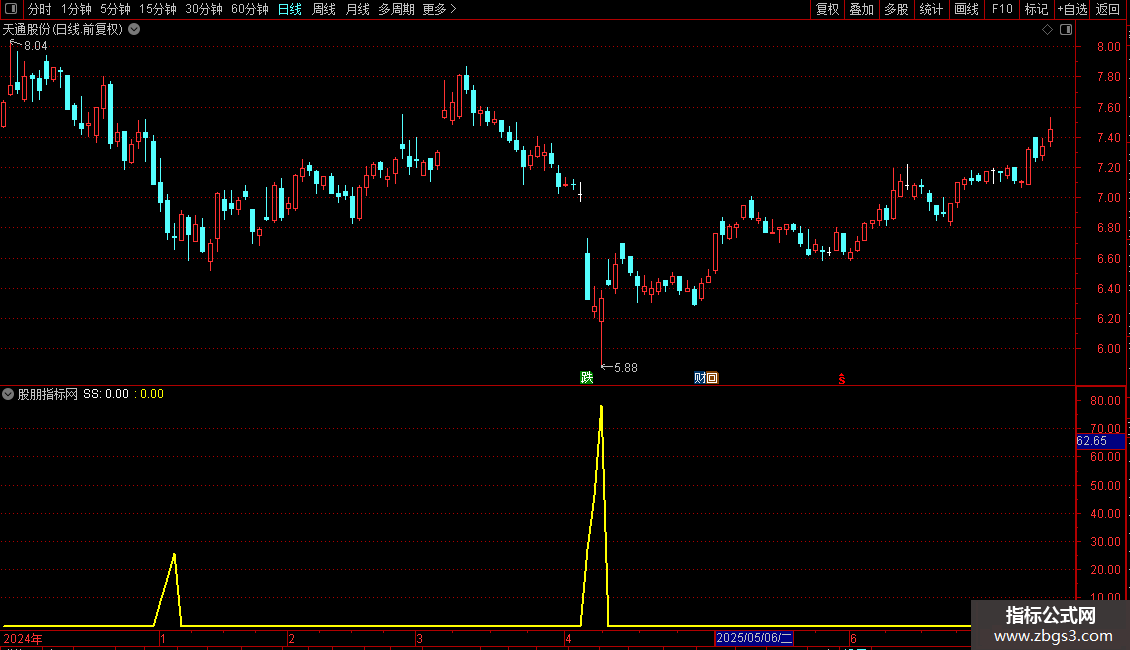Click month 4 on the time axis
Image resolution: width=1130 pixels, height=650 pixels.
tap(569, 638)
